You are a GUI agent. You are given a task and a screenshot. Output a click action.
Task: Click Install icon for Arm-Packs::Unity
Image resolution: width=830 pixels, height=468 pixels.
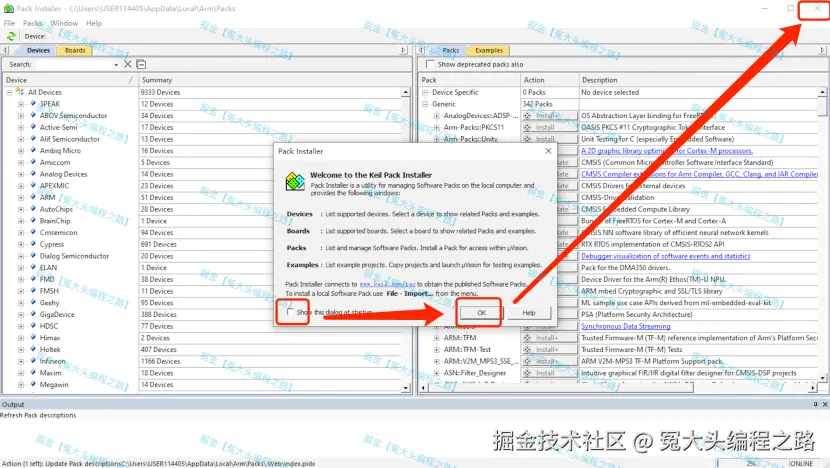pos(527,139)
